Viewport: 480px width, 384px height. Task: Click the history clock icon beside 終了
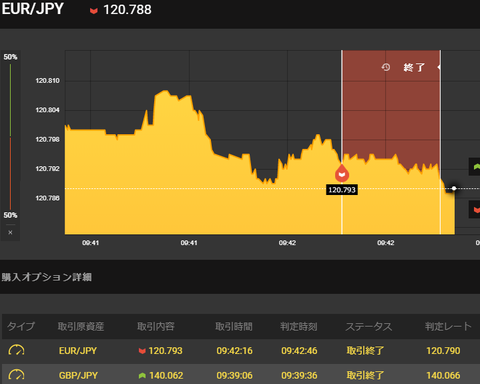[x=386, y=67]
